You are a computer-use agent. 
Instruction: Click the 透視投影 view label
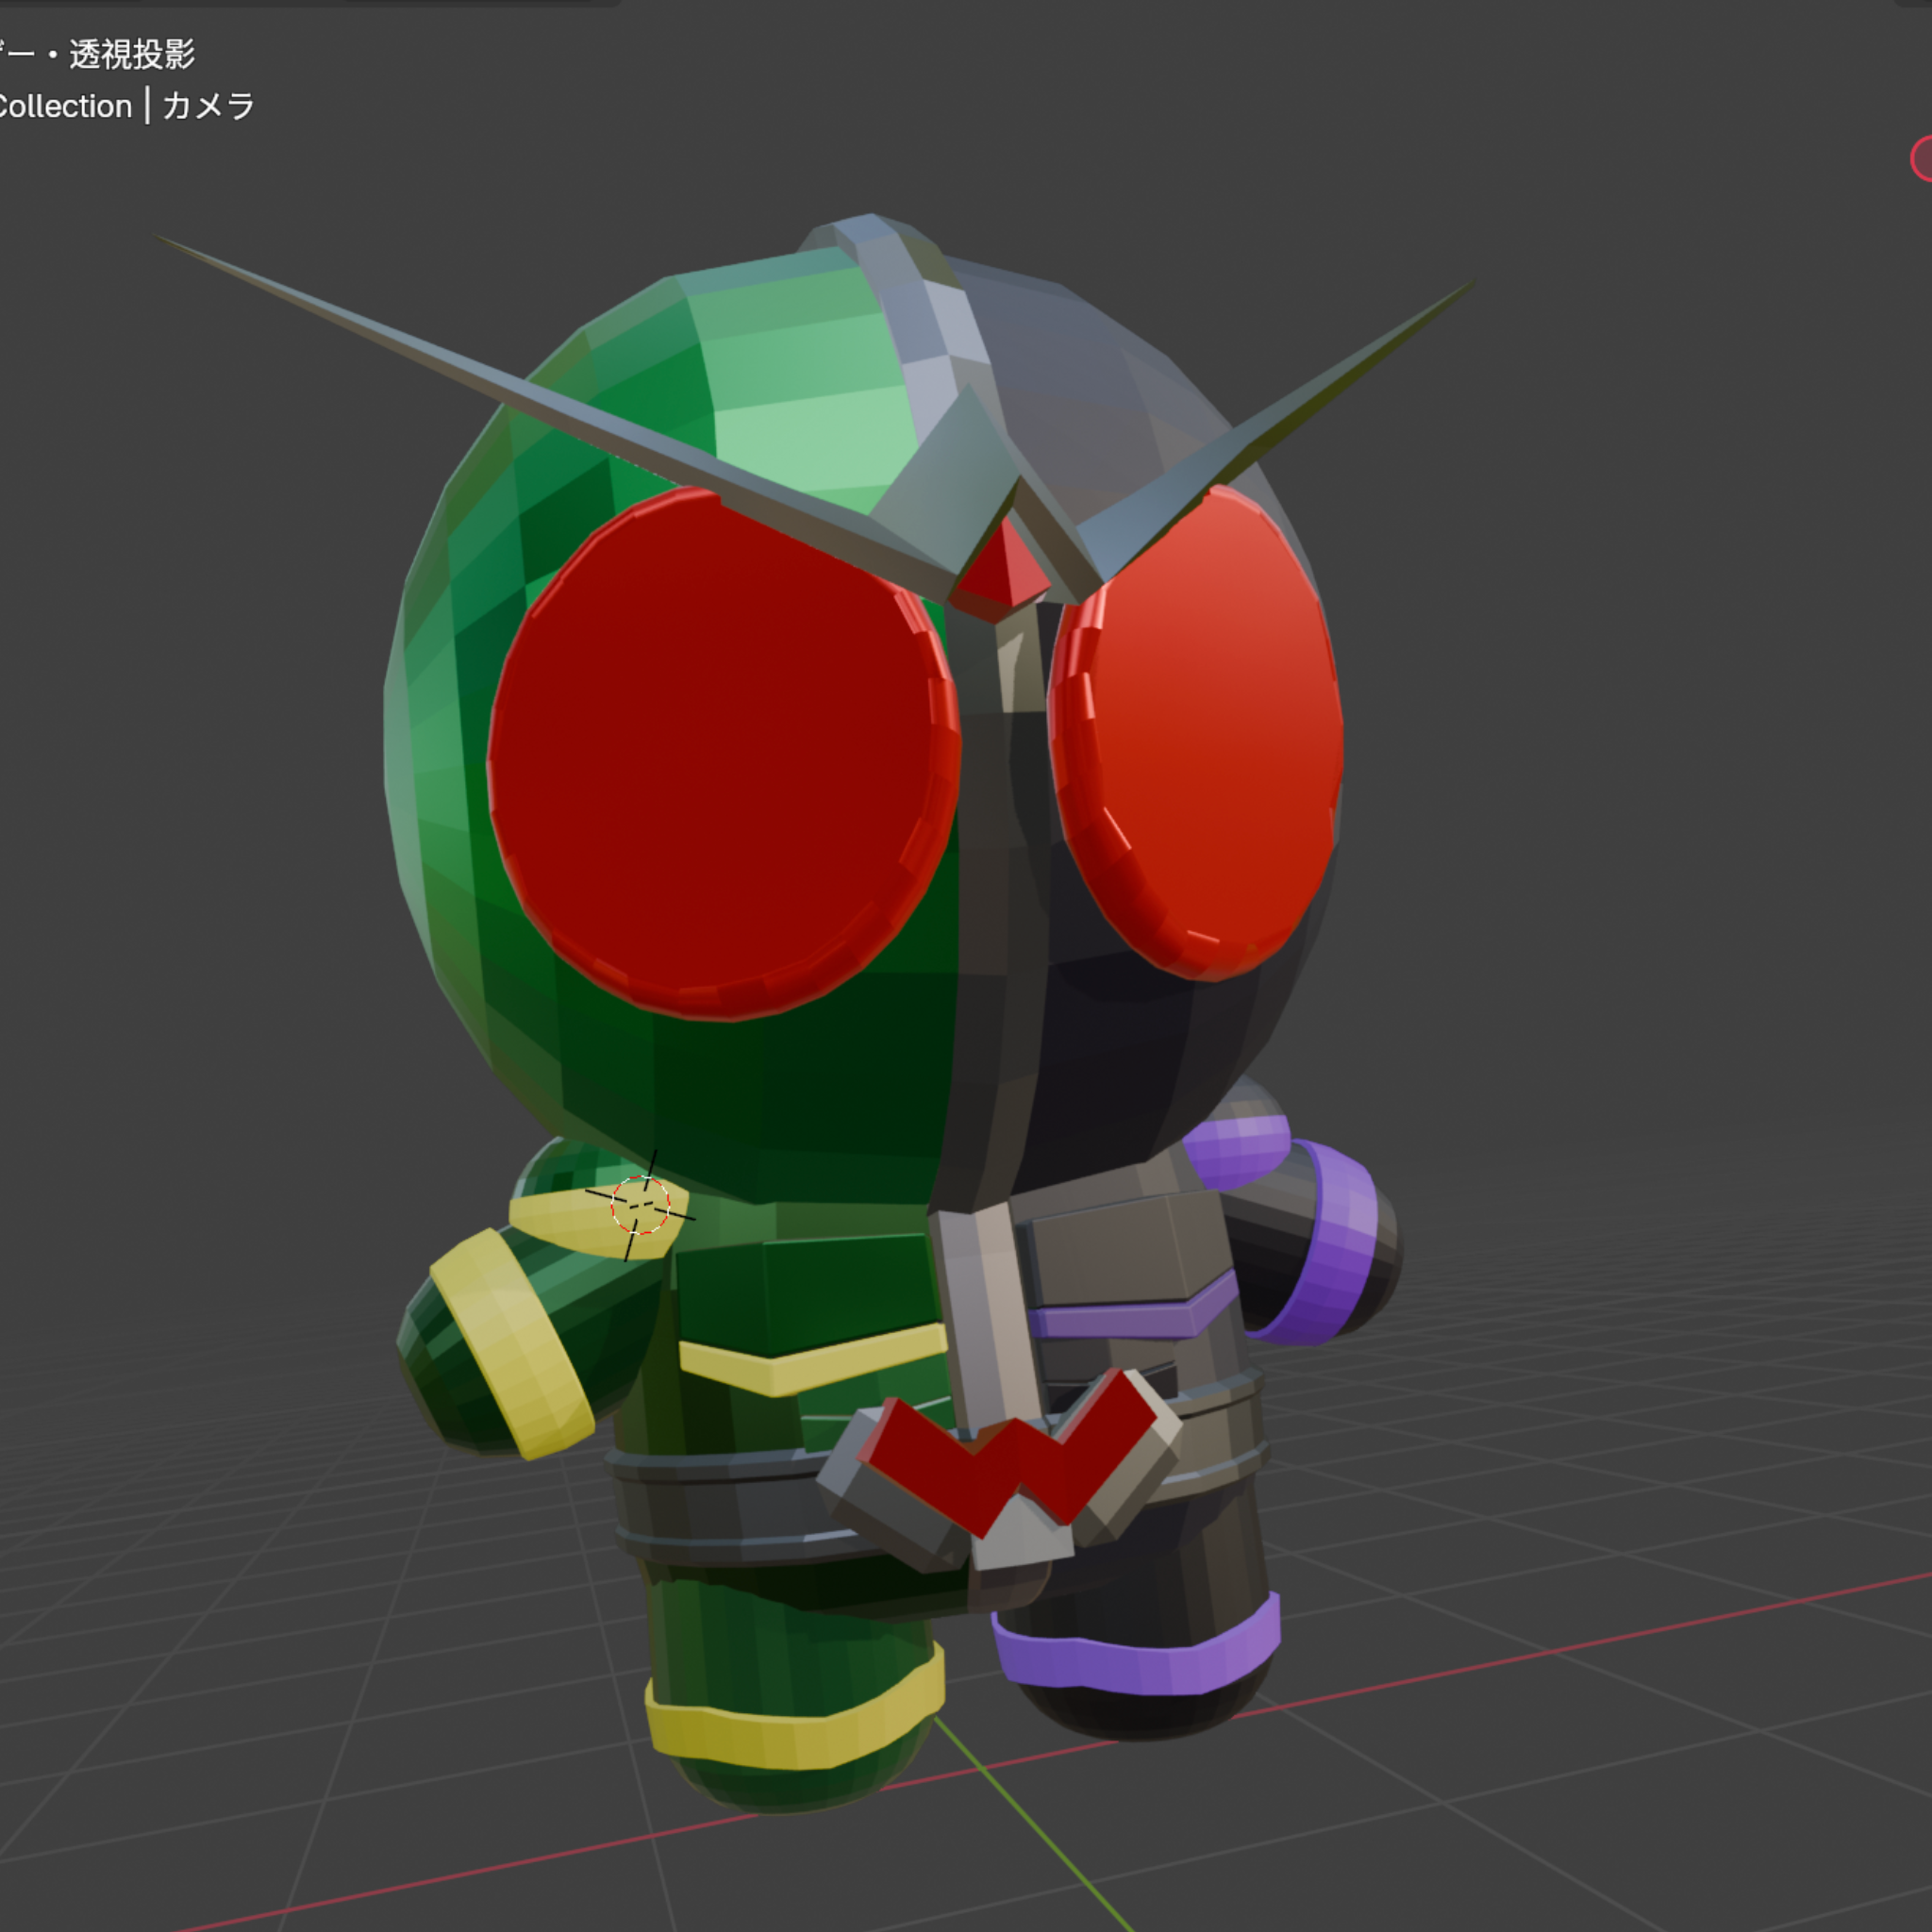[x=131, y=54]
